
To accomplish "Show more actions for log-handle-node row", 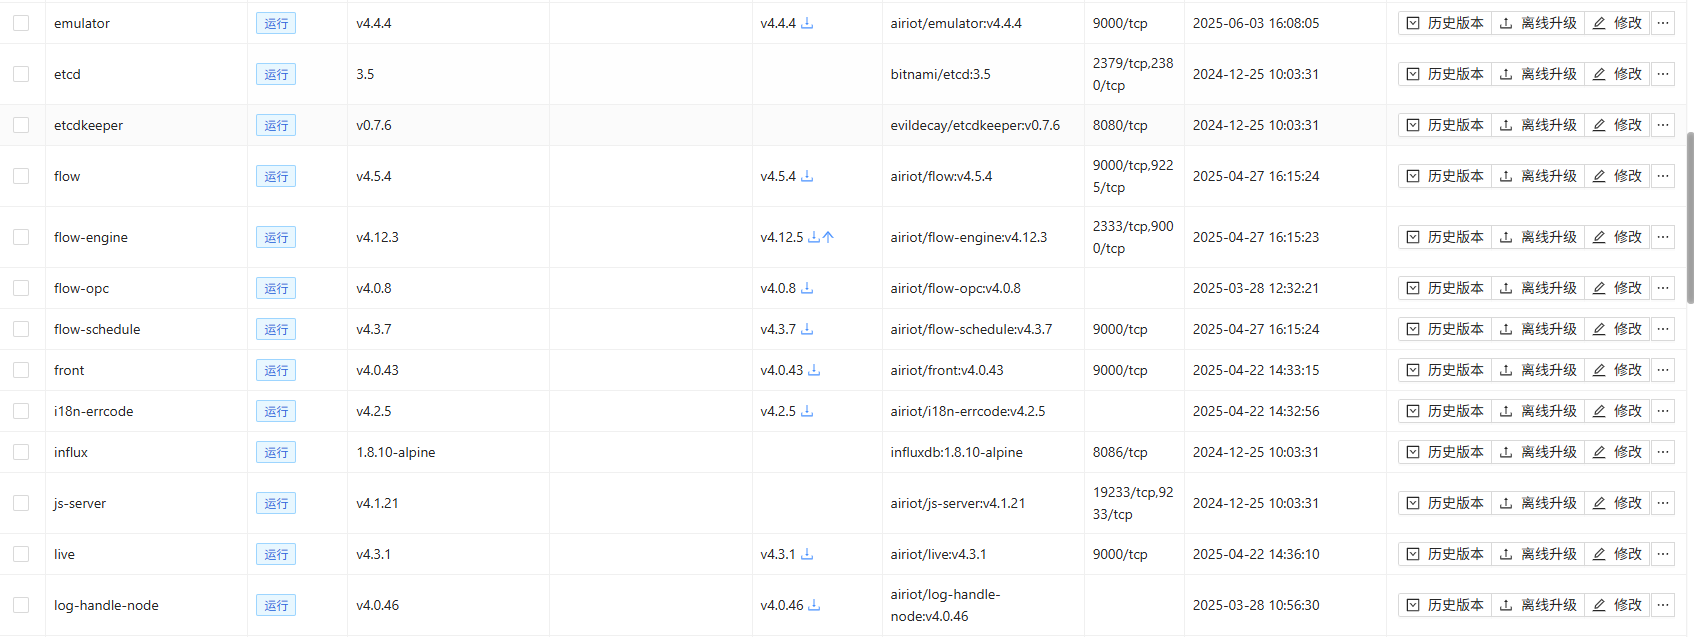I will [1663, 605].
